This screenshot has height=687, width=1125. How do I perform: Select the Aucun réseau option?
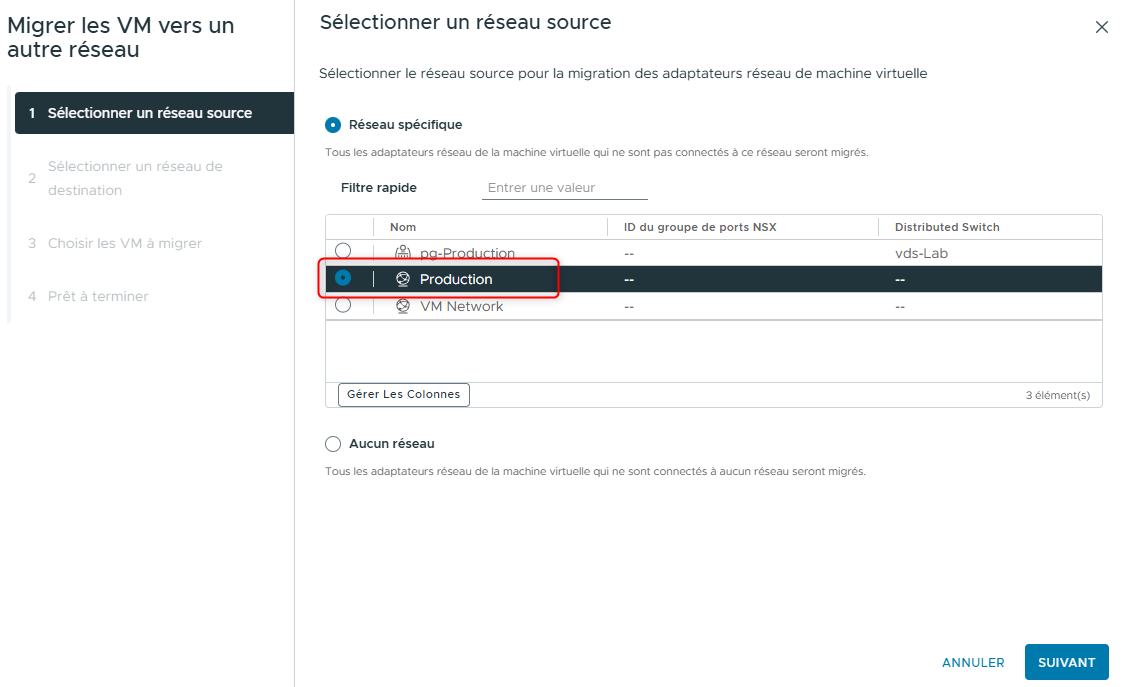pyautogui.click(x=332, y=443)
